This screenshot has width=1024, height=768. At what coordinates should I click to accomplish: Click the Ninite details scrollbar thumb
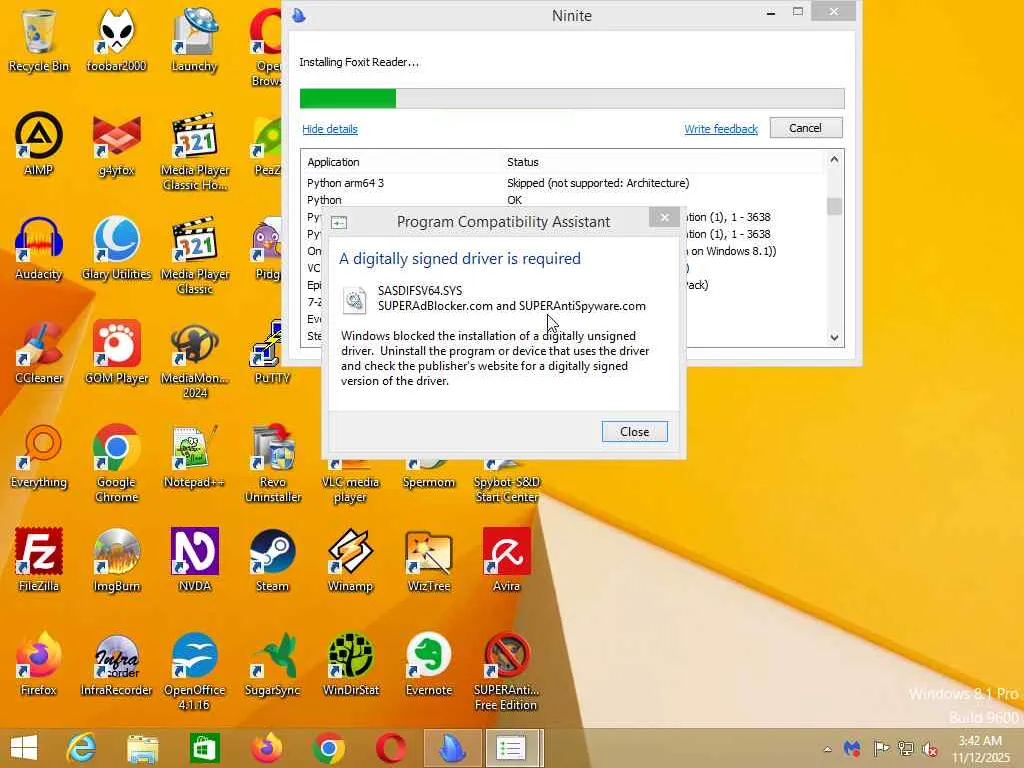[834, 206]
